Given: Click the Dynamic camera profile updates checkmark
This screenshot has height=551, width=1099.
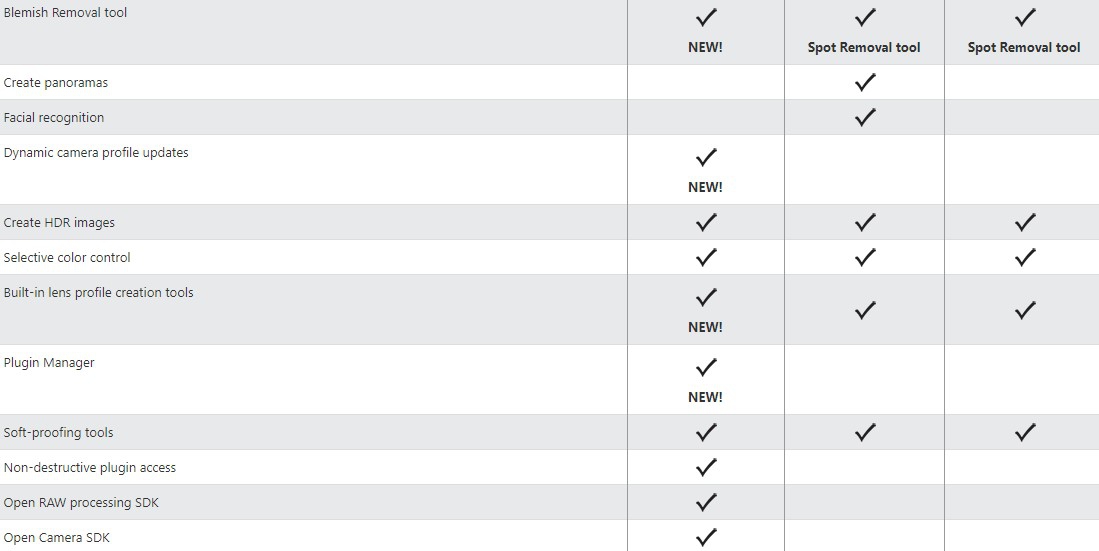Looking at the screenshot, I should (x=705, y=157).
